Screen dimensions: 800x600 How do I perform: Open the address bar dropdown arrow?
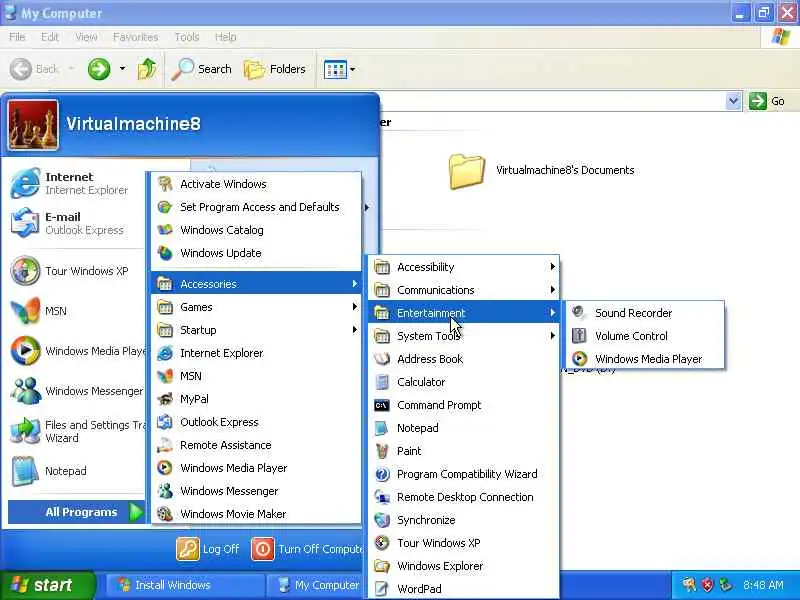point(733,101)
